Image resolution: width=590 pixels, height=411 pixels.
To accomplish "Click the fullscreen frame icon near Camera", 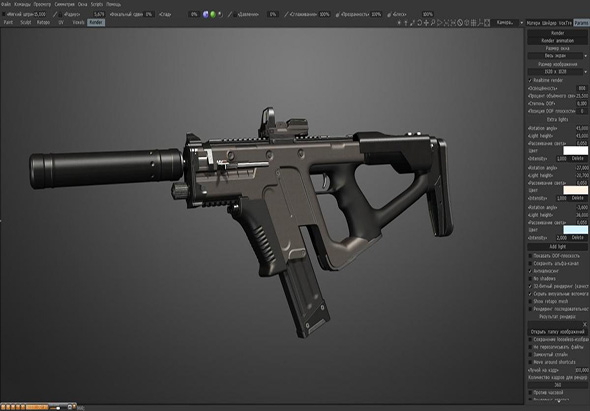I will point(487,23).
